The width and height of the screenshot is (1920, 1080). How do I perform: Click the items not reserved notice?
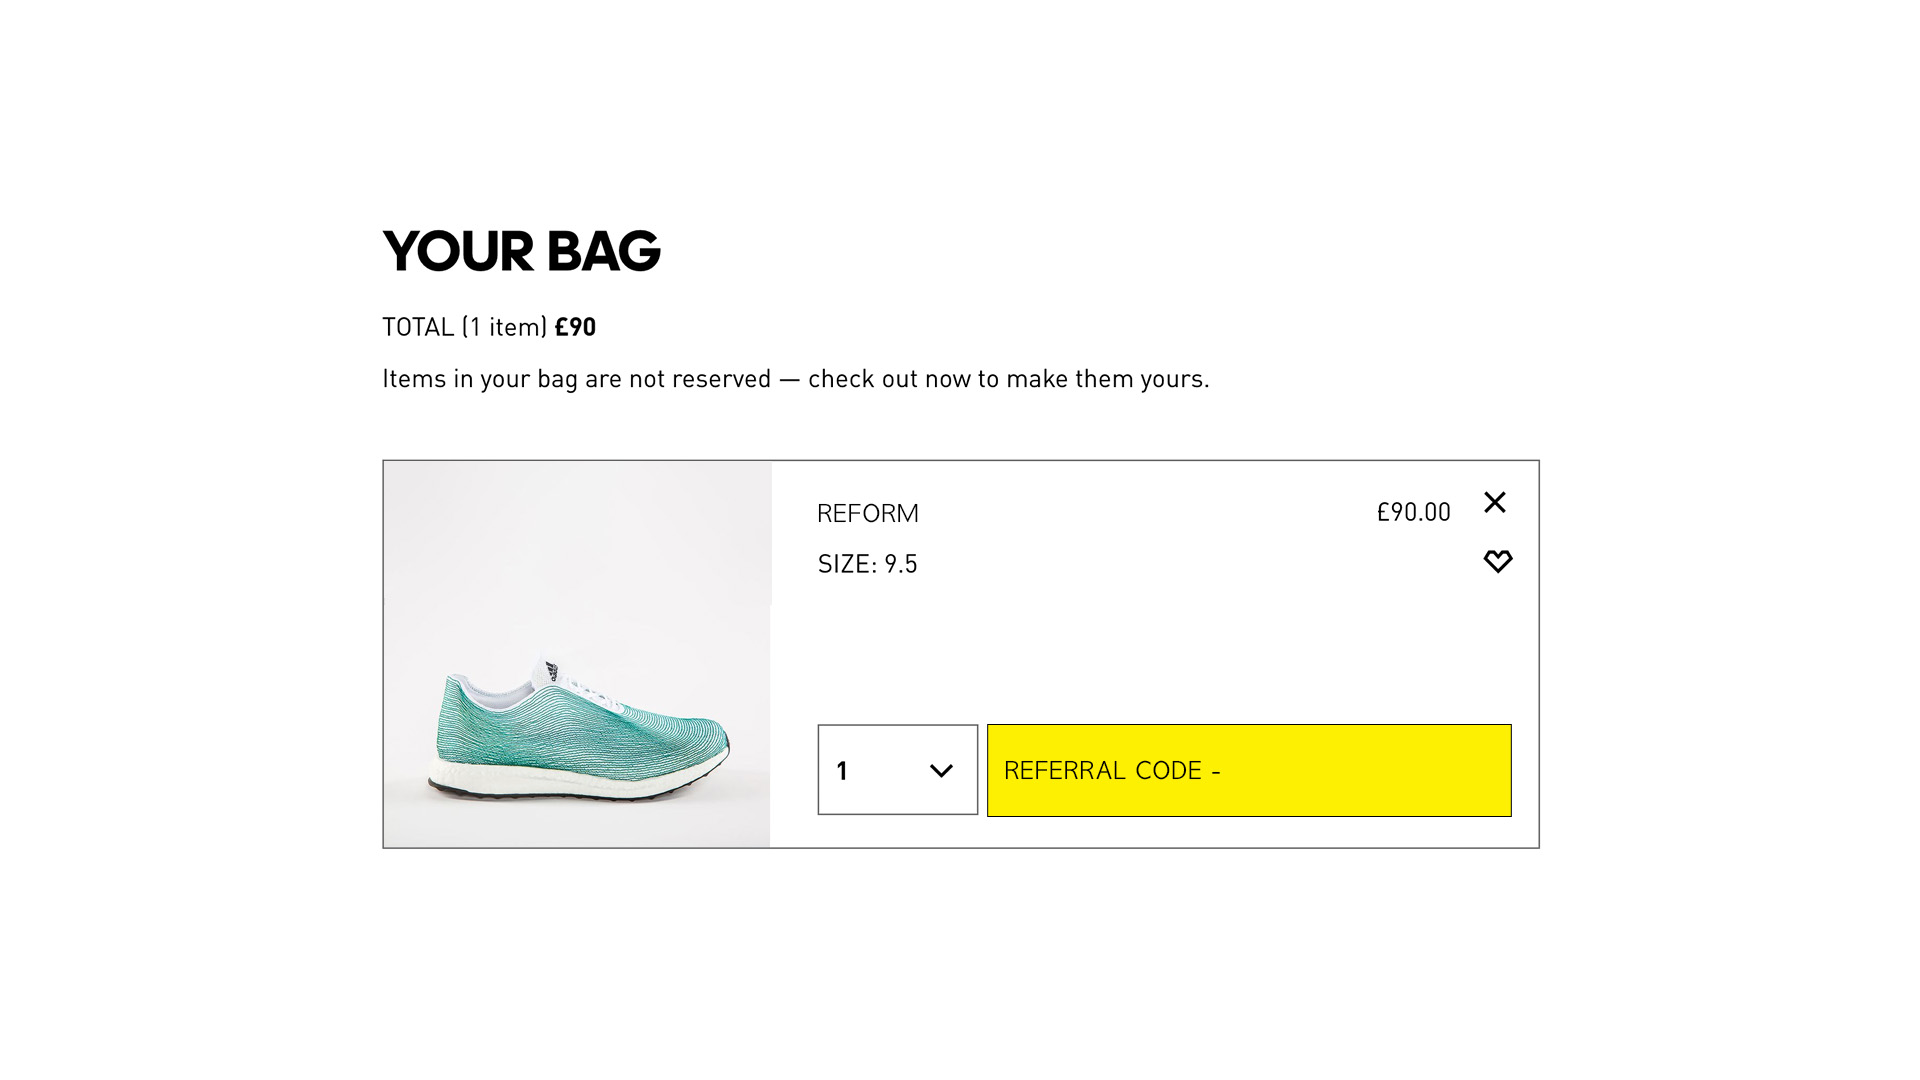pos(795,379)
